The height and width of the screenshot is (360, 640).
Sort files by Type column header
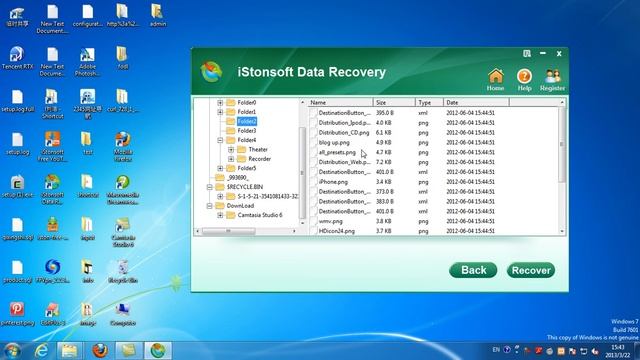[429, 102]
